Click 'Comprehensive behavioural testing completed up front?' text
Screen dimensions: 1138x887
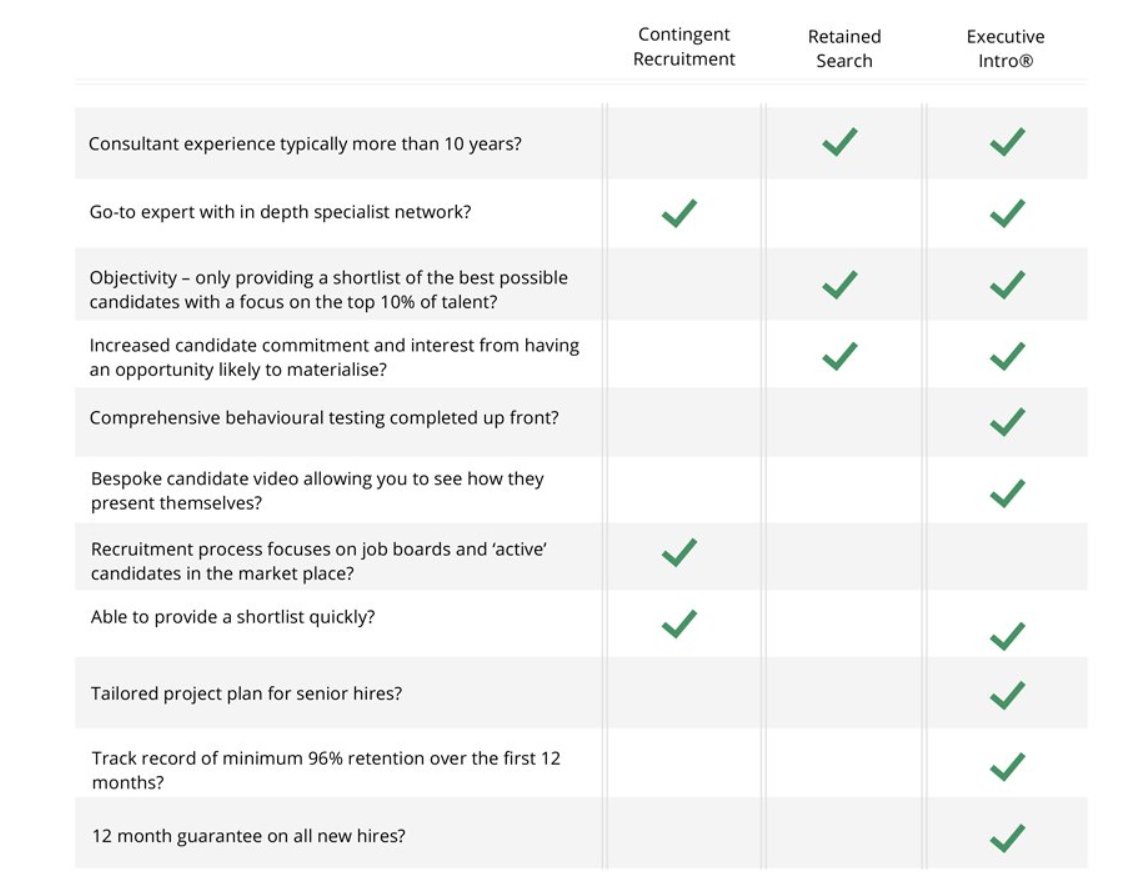[324, 418]
